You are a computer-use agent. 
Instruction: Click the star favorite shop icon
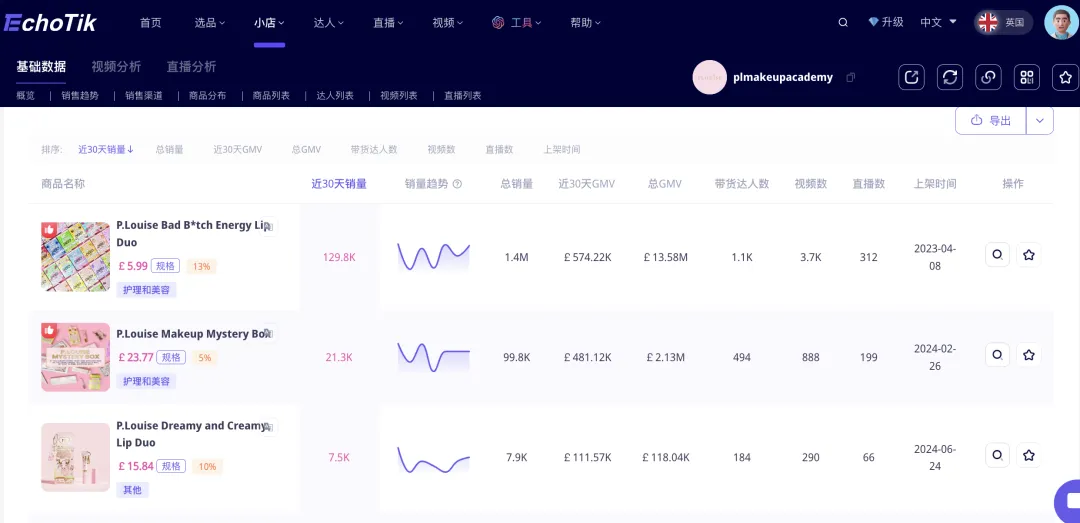point(1066,77)
